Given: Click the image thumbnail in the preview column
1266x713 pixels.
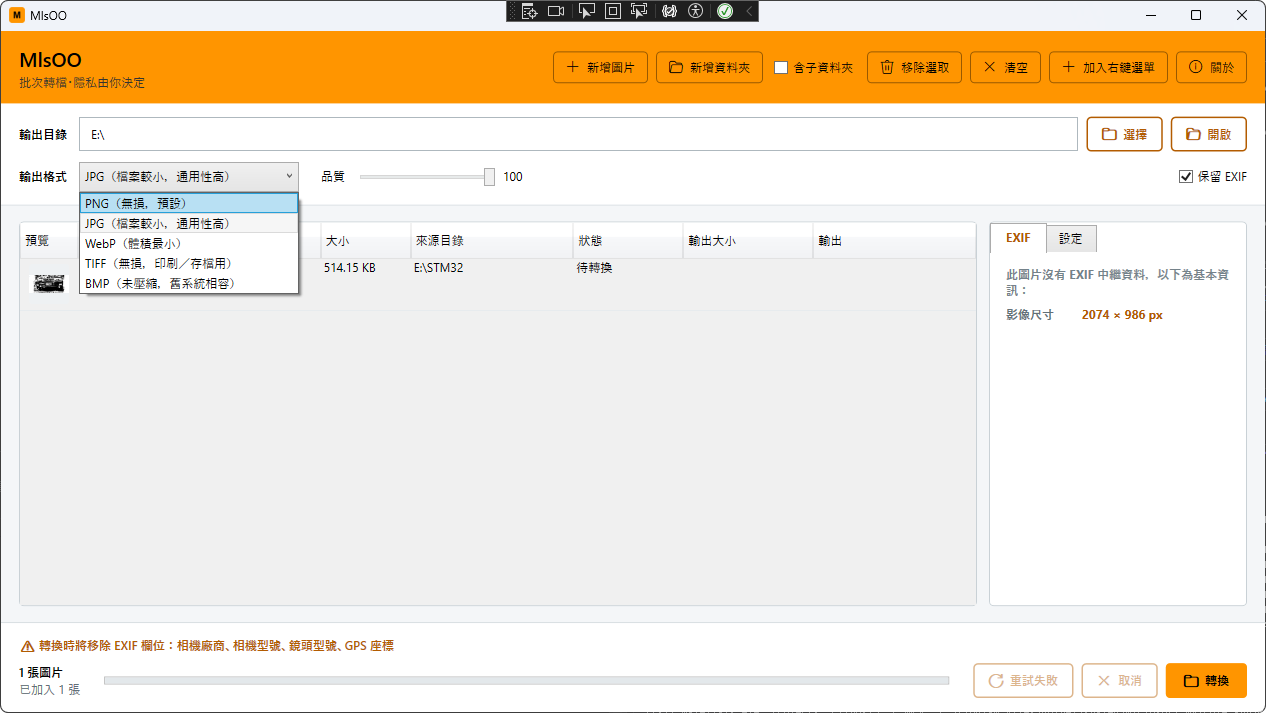Looking at the screenshot, I should (49, 284).
